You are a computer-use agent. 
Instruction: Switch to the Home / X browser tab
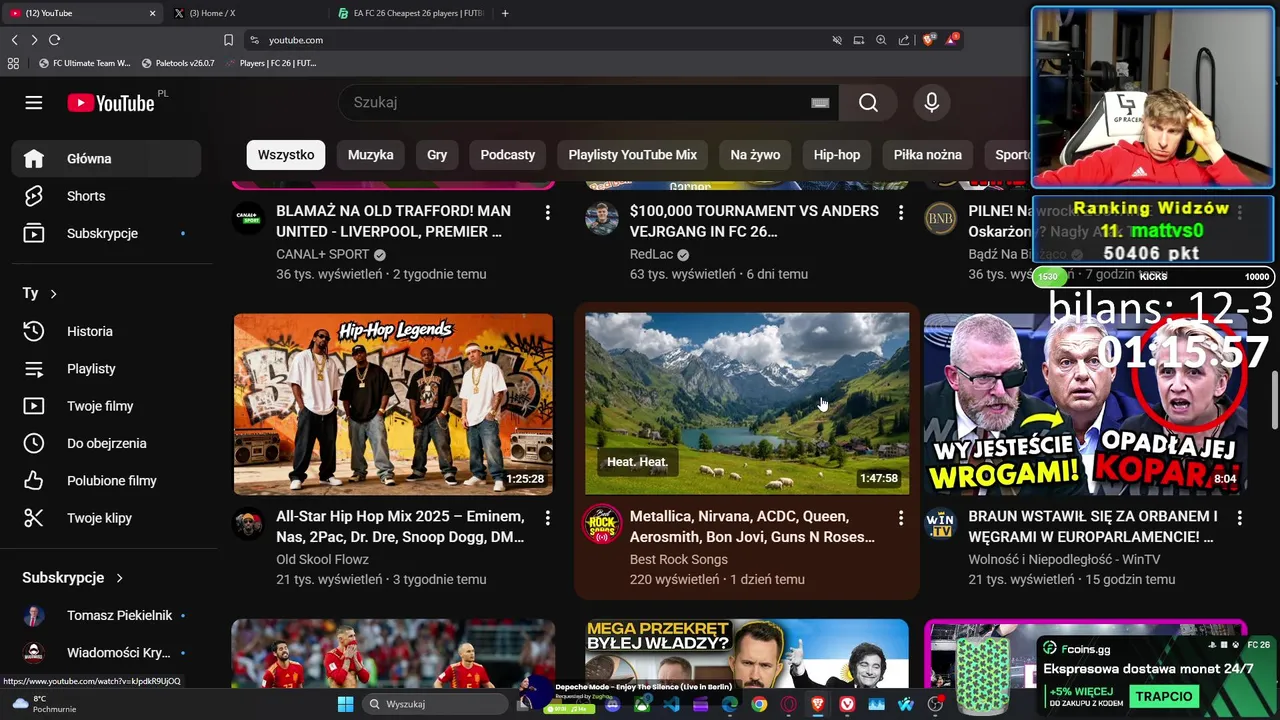click(x=245, y=13)
